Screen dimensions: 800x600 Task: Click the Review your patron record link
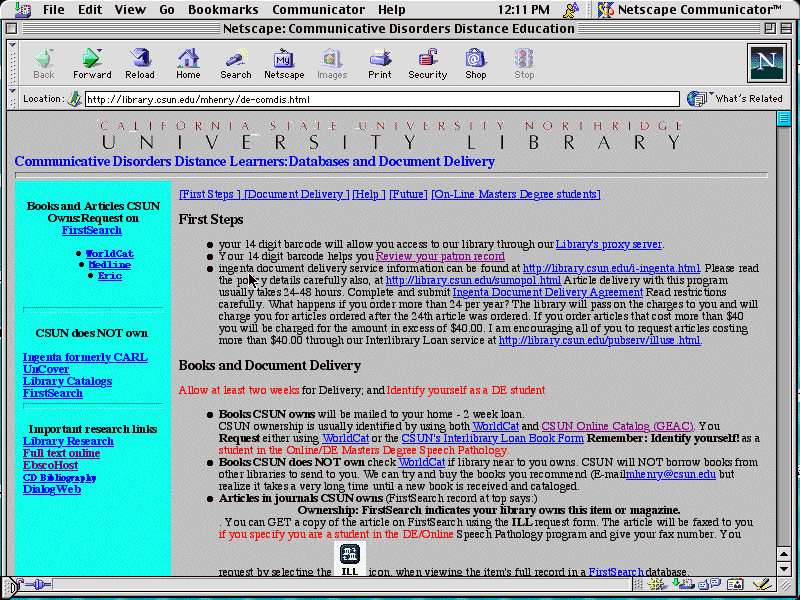[440, 256]
